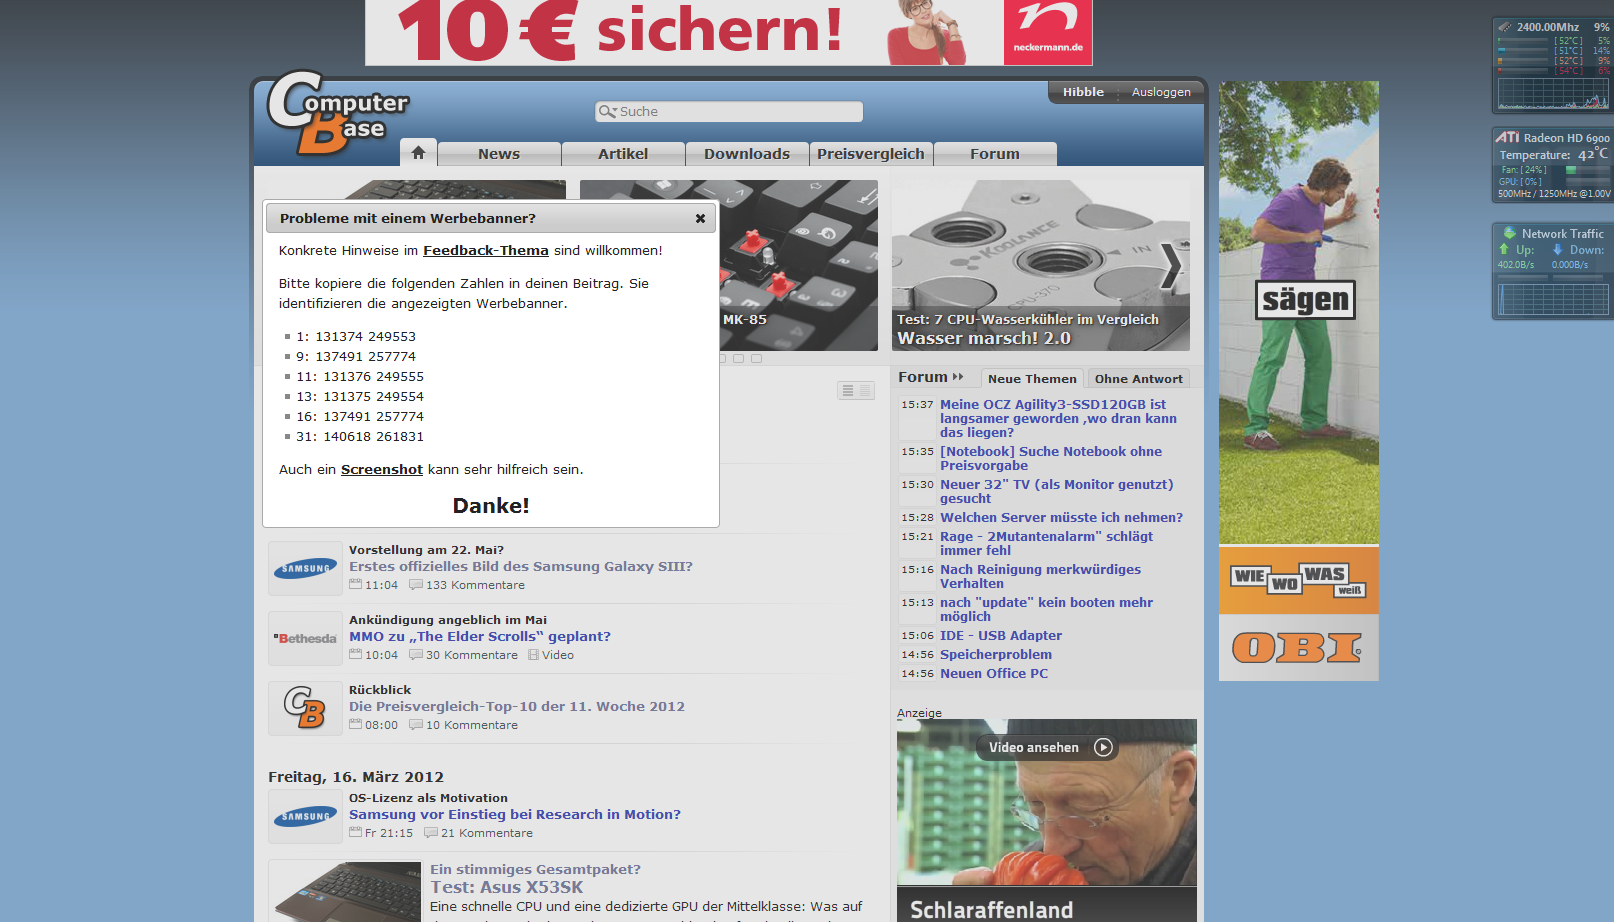Open the Notebook ohne Preisvorgabe thread
Image resolution: width=1614 pixels, height=922 pixels.
click(1051, 459)
